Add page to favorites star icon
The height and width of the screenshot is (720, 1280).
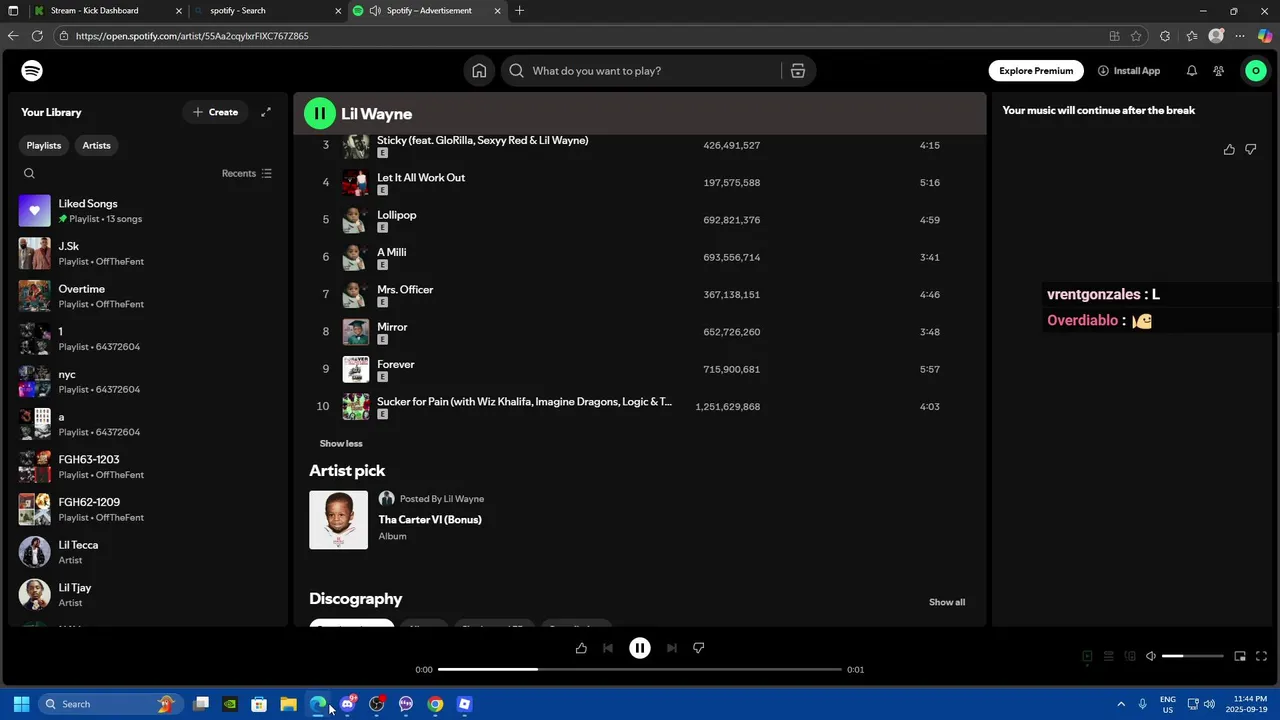[1136, 36]
